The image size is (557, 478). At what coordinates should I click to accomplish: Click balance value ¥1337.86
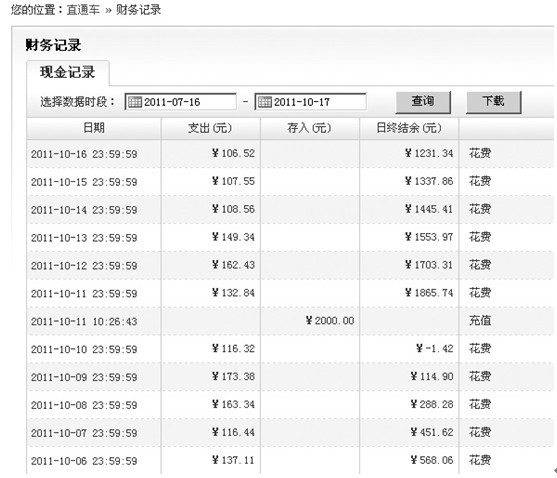click(429, 181)
